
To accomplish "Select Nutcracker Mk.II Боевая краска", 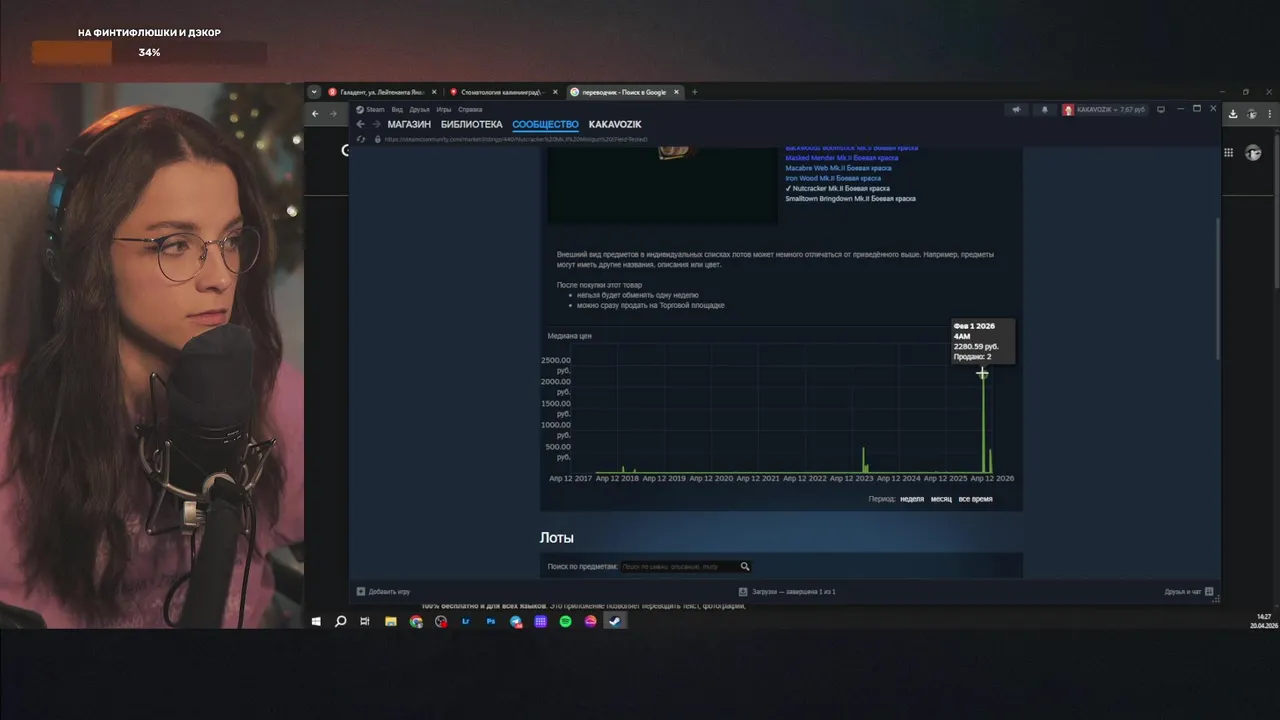I will pyautogui.click(x=838, y=188).
